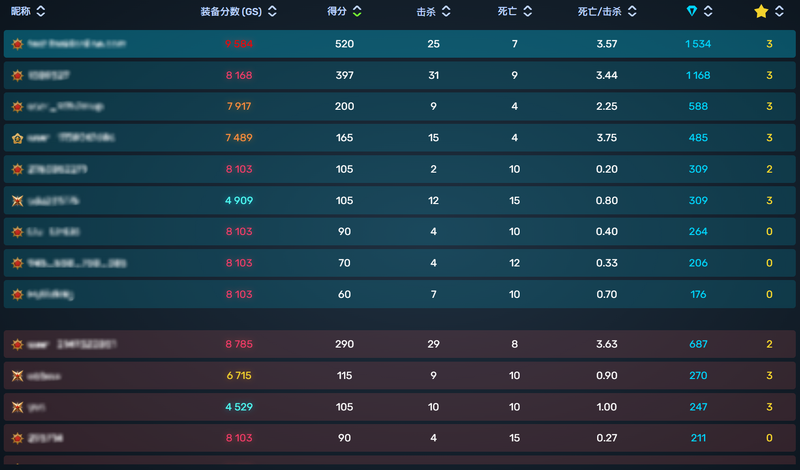This screenshot has height=470, width=800.
Task: Click the gear score value 8 168
Action: click(x=239, y=76)
